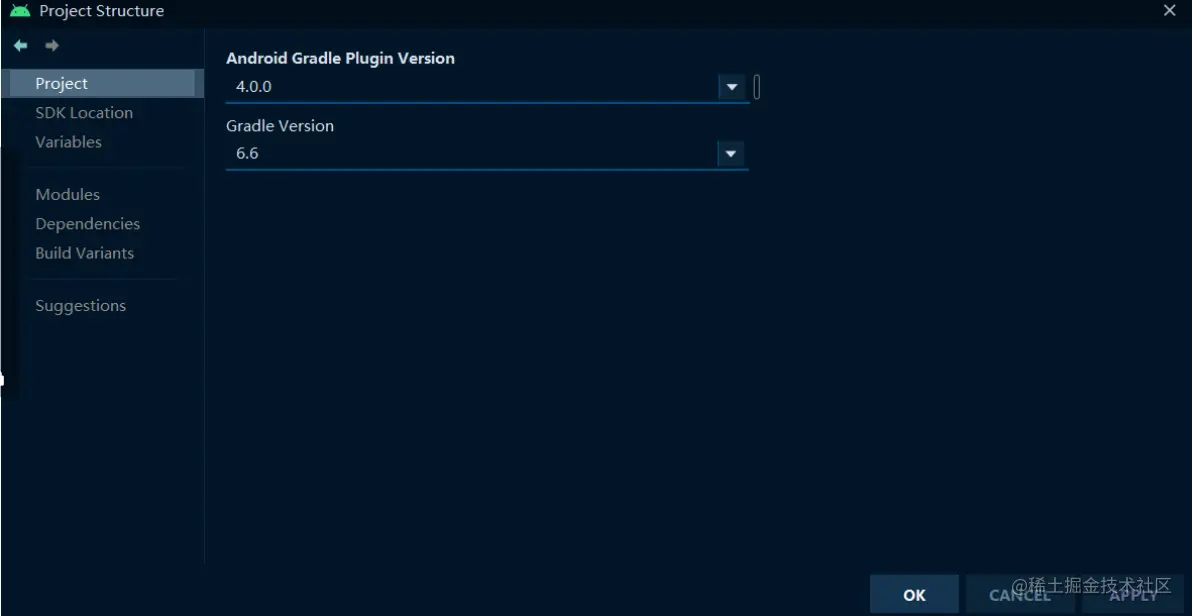Image resolution: width=1192 pixels, height=616 pixels.
Task: Close the Project Structure dialog
Action: (1170, 10)
